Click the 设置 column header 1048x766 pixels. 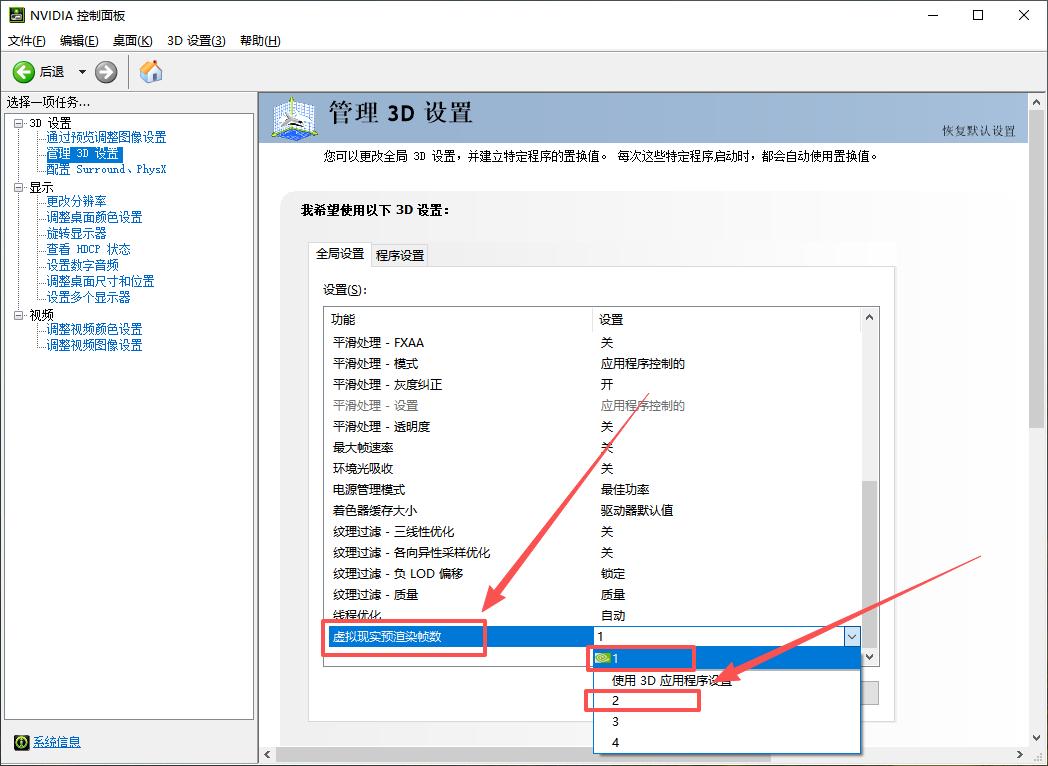click(x=727, y=320)
